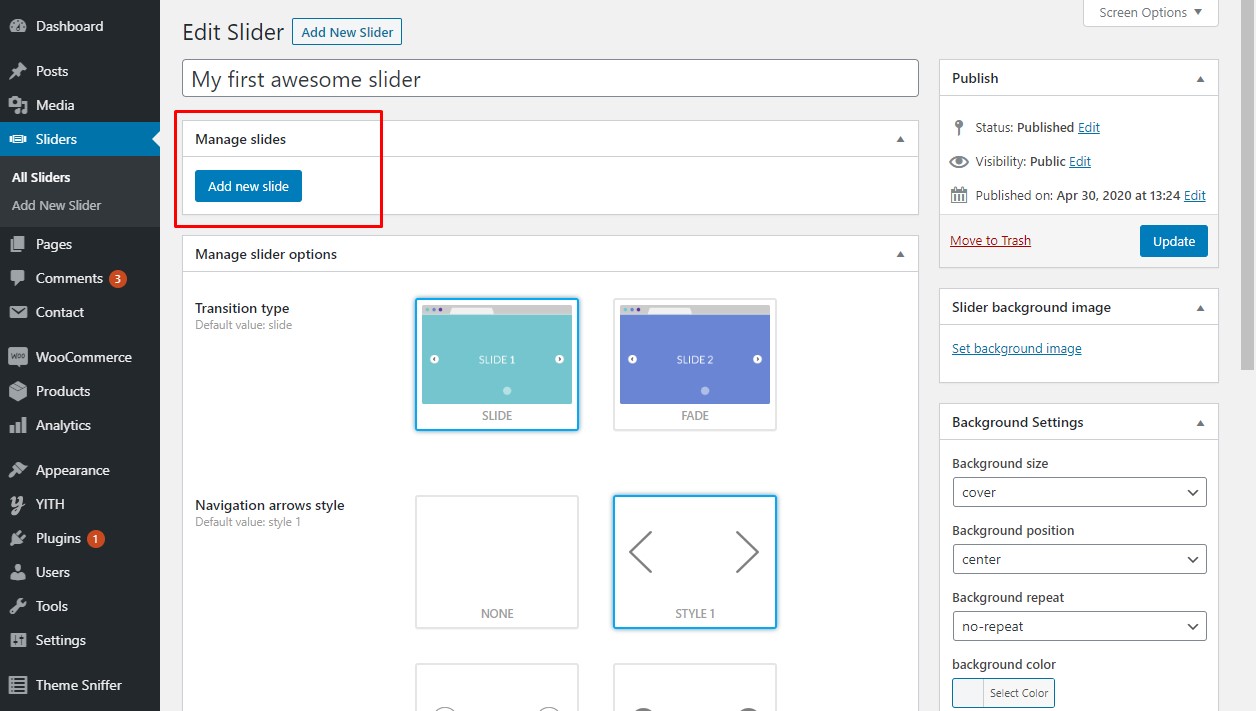This screenshot has width=1256, height=711.
Task: Click the Tools wrench icon
Action: pos(18,606)
